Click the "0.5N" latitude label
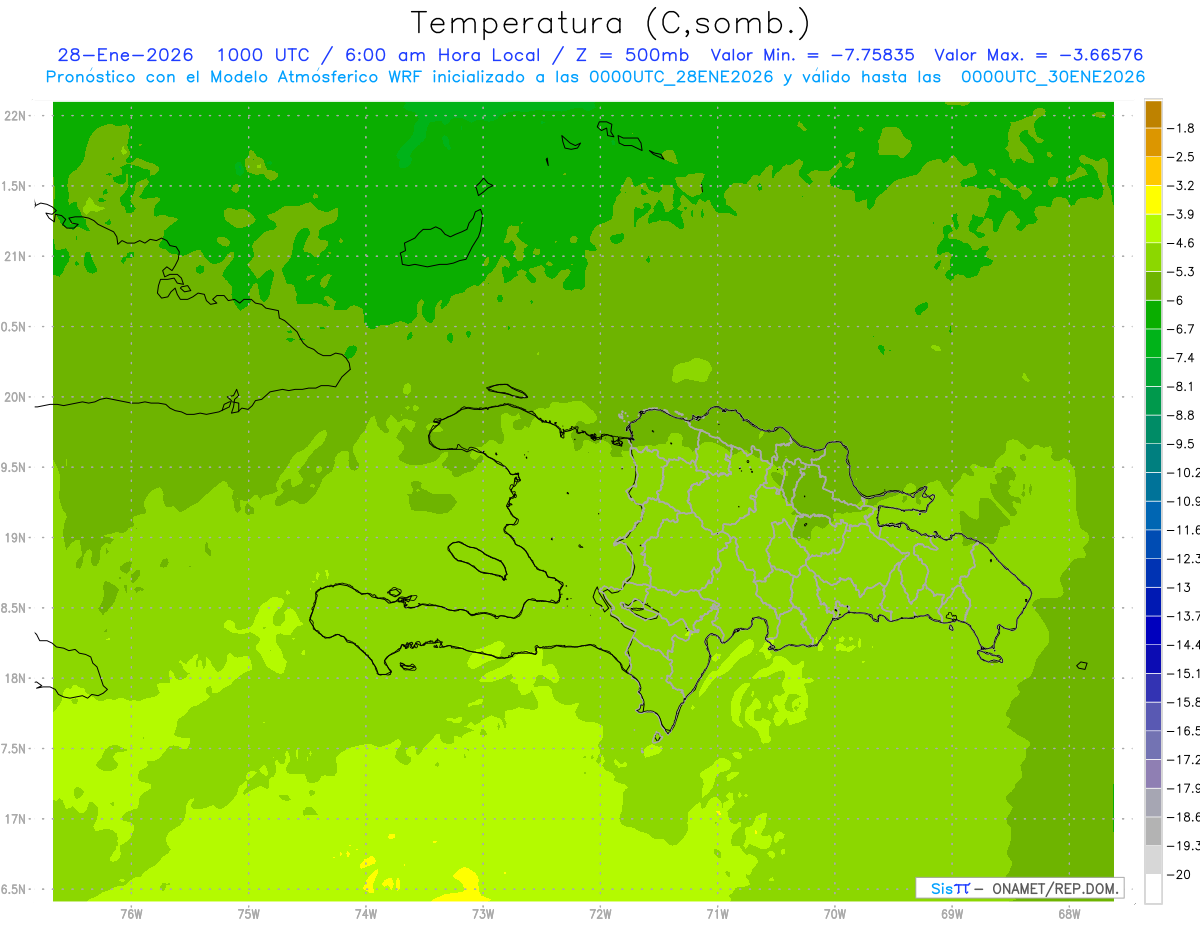The height and width of the screenshot is (927, 1200). [15, 327]
